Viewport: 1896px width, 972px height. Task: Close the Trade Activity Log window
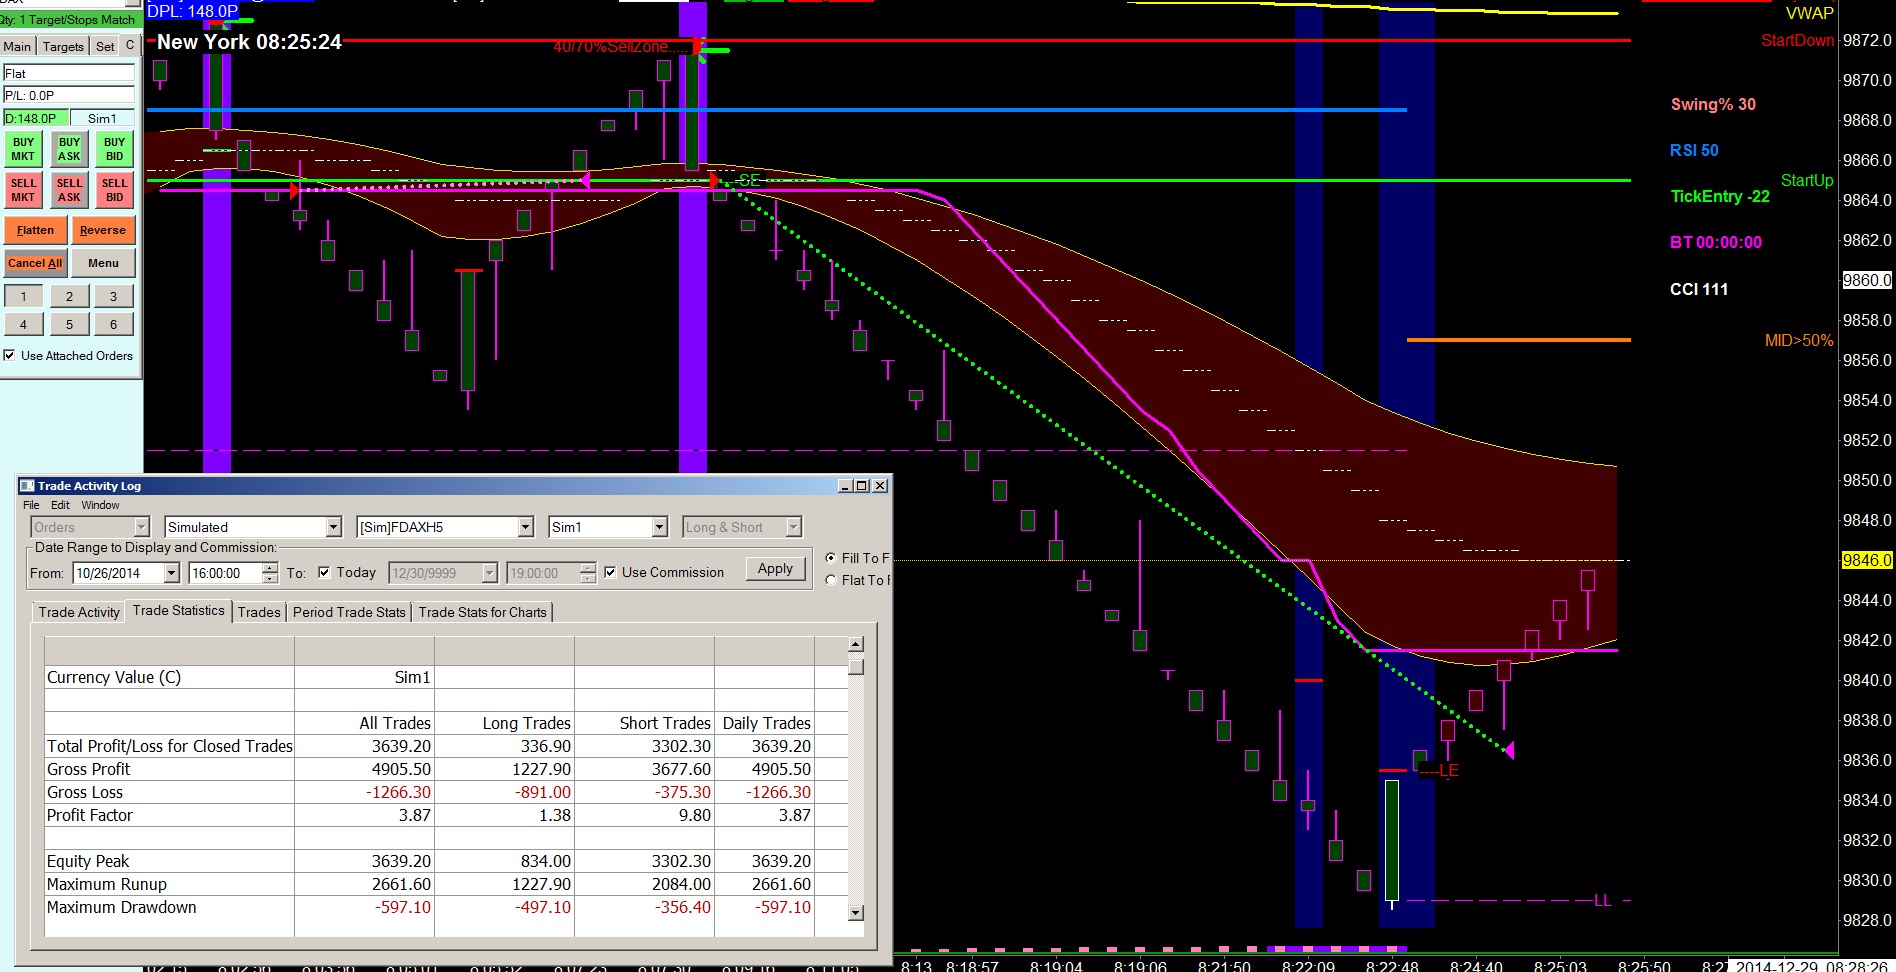coord(880,486)
